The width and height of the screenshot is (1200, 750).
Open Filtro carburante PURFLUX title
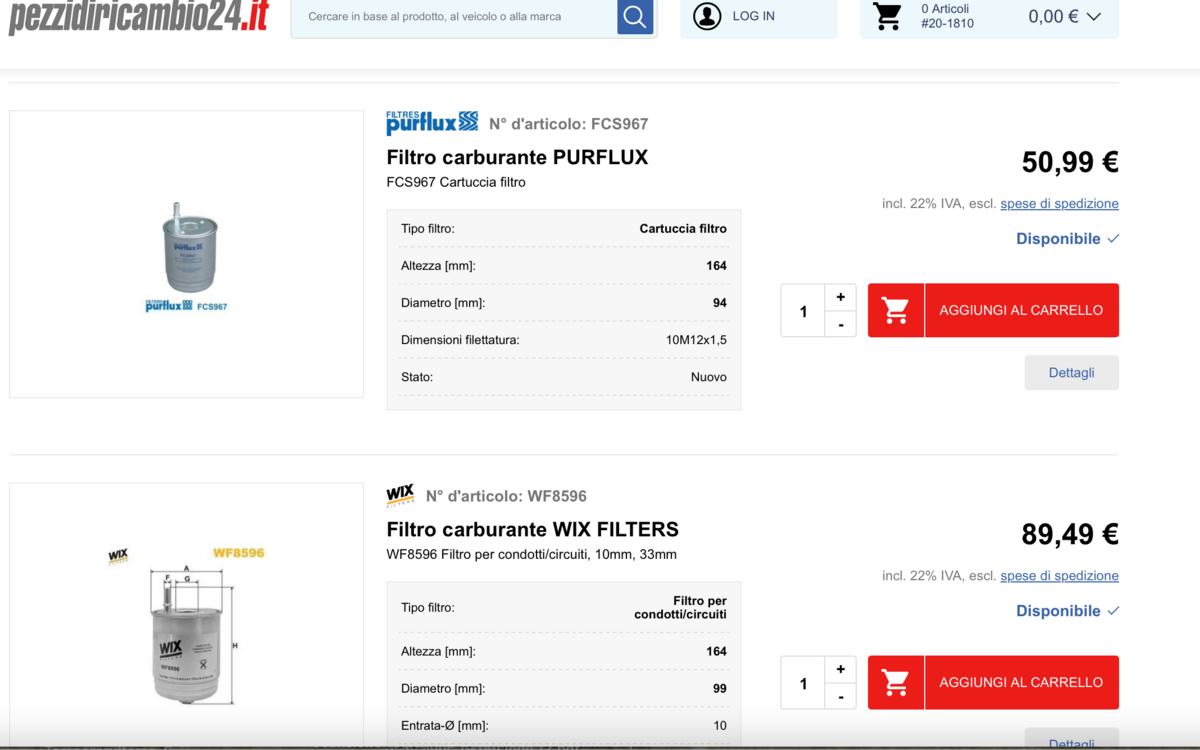click(517, 157)
